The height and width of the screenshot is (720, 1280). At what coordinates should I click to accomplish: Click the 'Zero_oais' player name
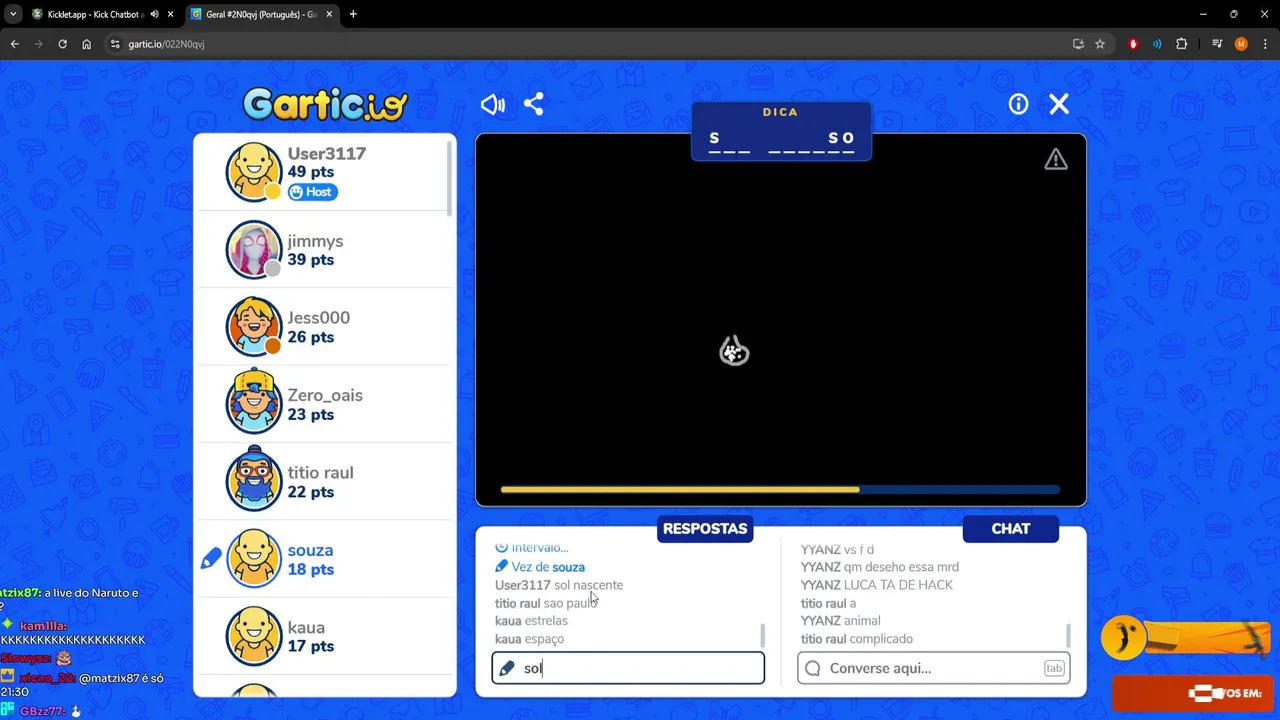tap(325, 395)
